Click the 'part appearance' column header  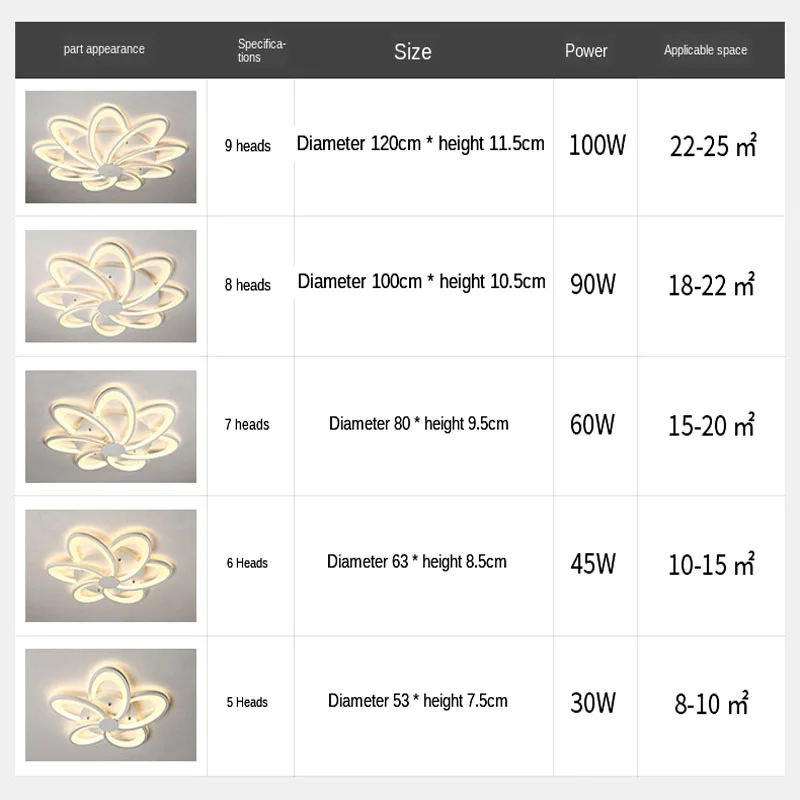point(104,49)
